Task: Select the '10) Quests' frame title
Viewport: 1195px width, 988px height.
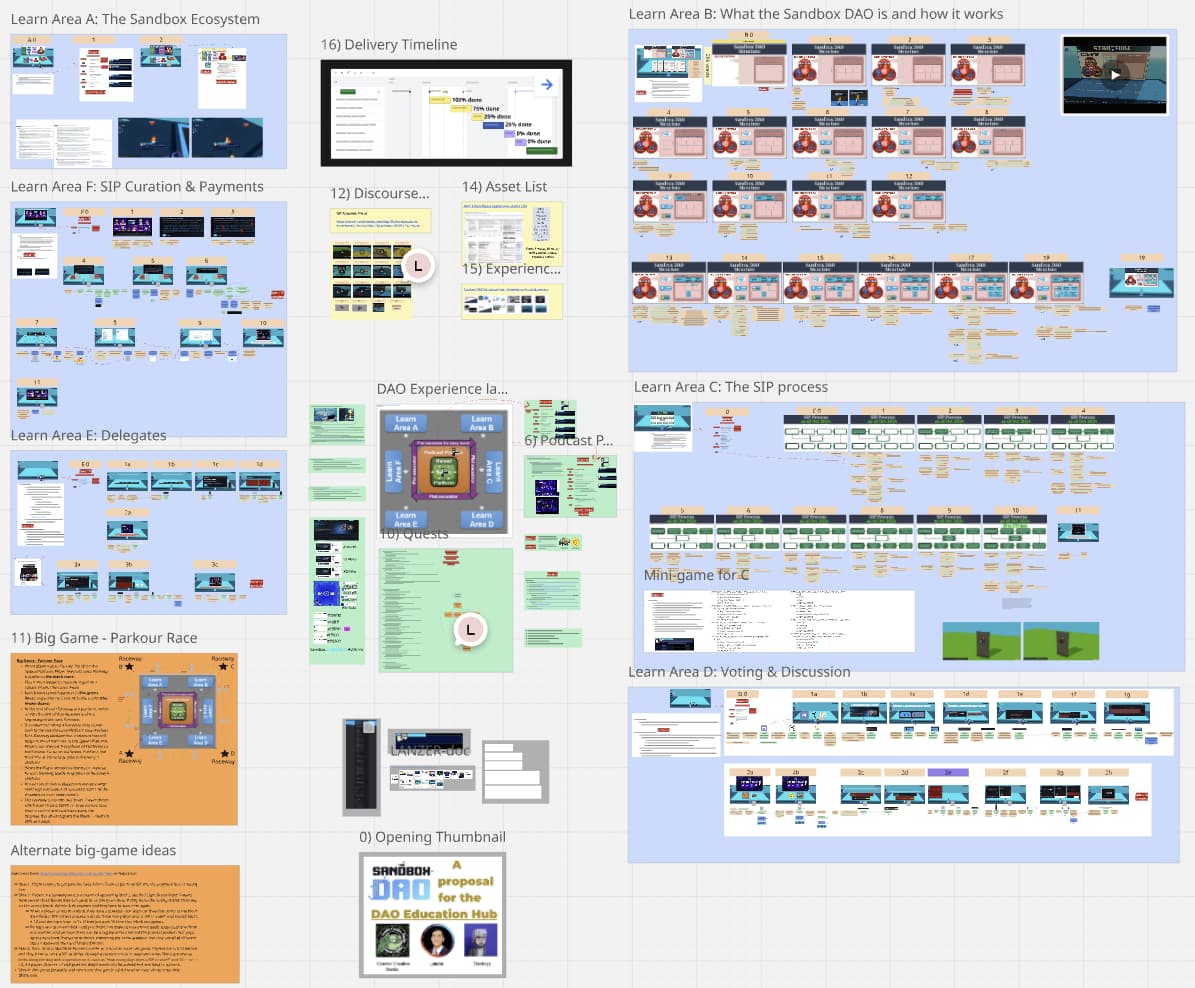Action: [x=414, y=534]
